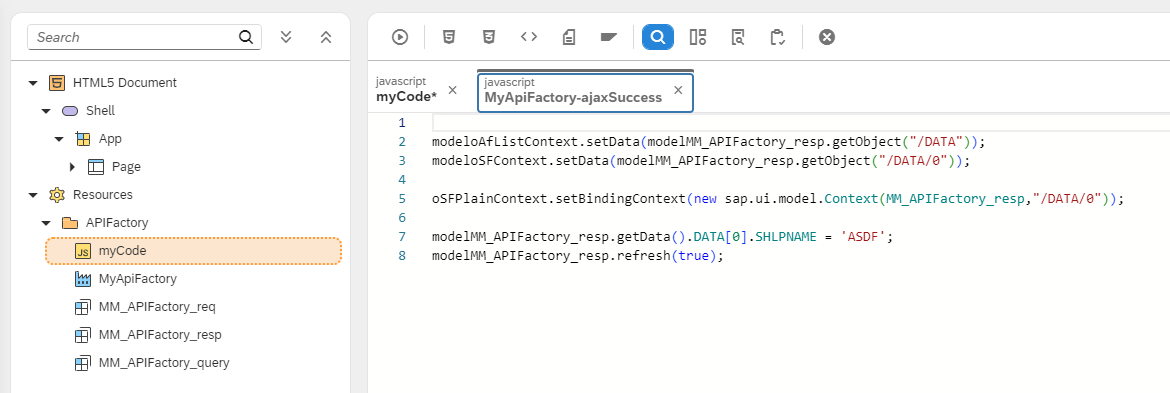The width and height of the screenshot is (1170, 393).
Task: Click the factory icon beside MyApiFactory
Action: (83, 279)
